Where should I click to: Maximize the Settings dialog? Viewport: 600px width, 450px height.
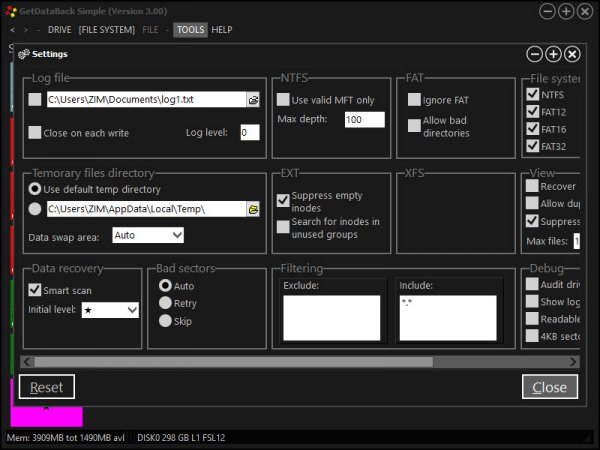pyautogui.click(x=553, y=54)
